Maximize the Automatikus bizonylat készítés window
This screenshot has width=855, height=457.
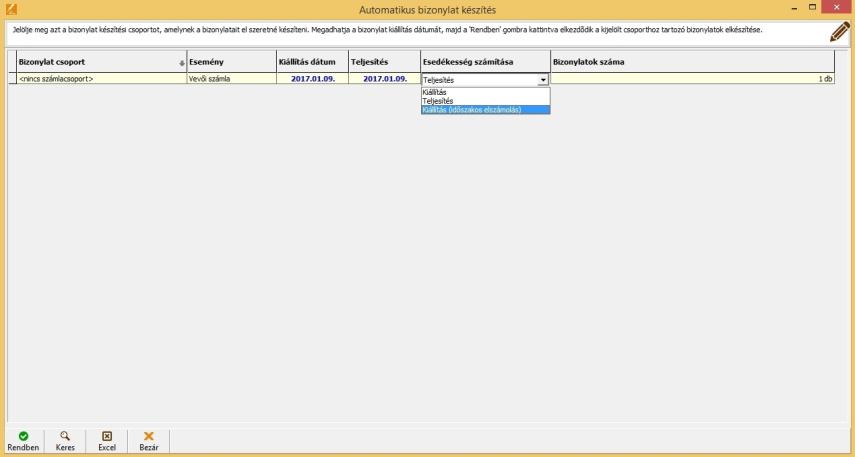point(811,8)
